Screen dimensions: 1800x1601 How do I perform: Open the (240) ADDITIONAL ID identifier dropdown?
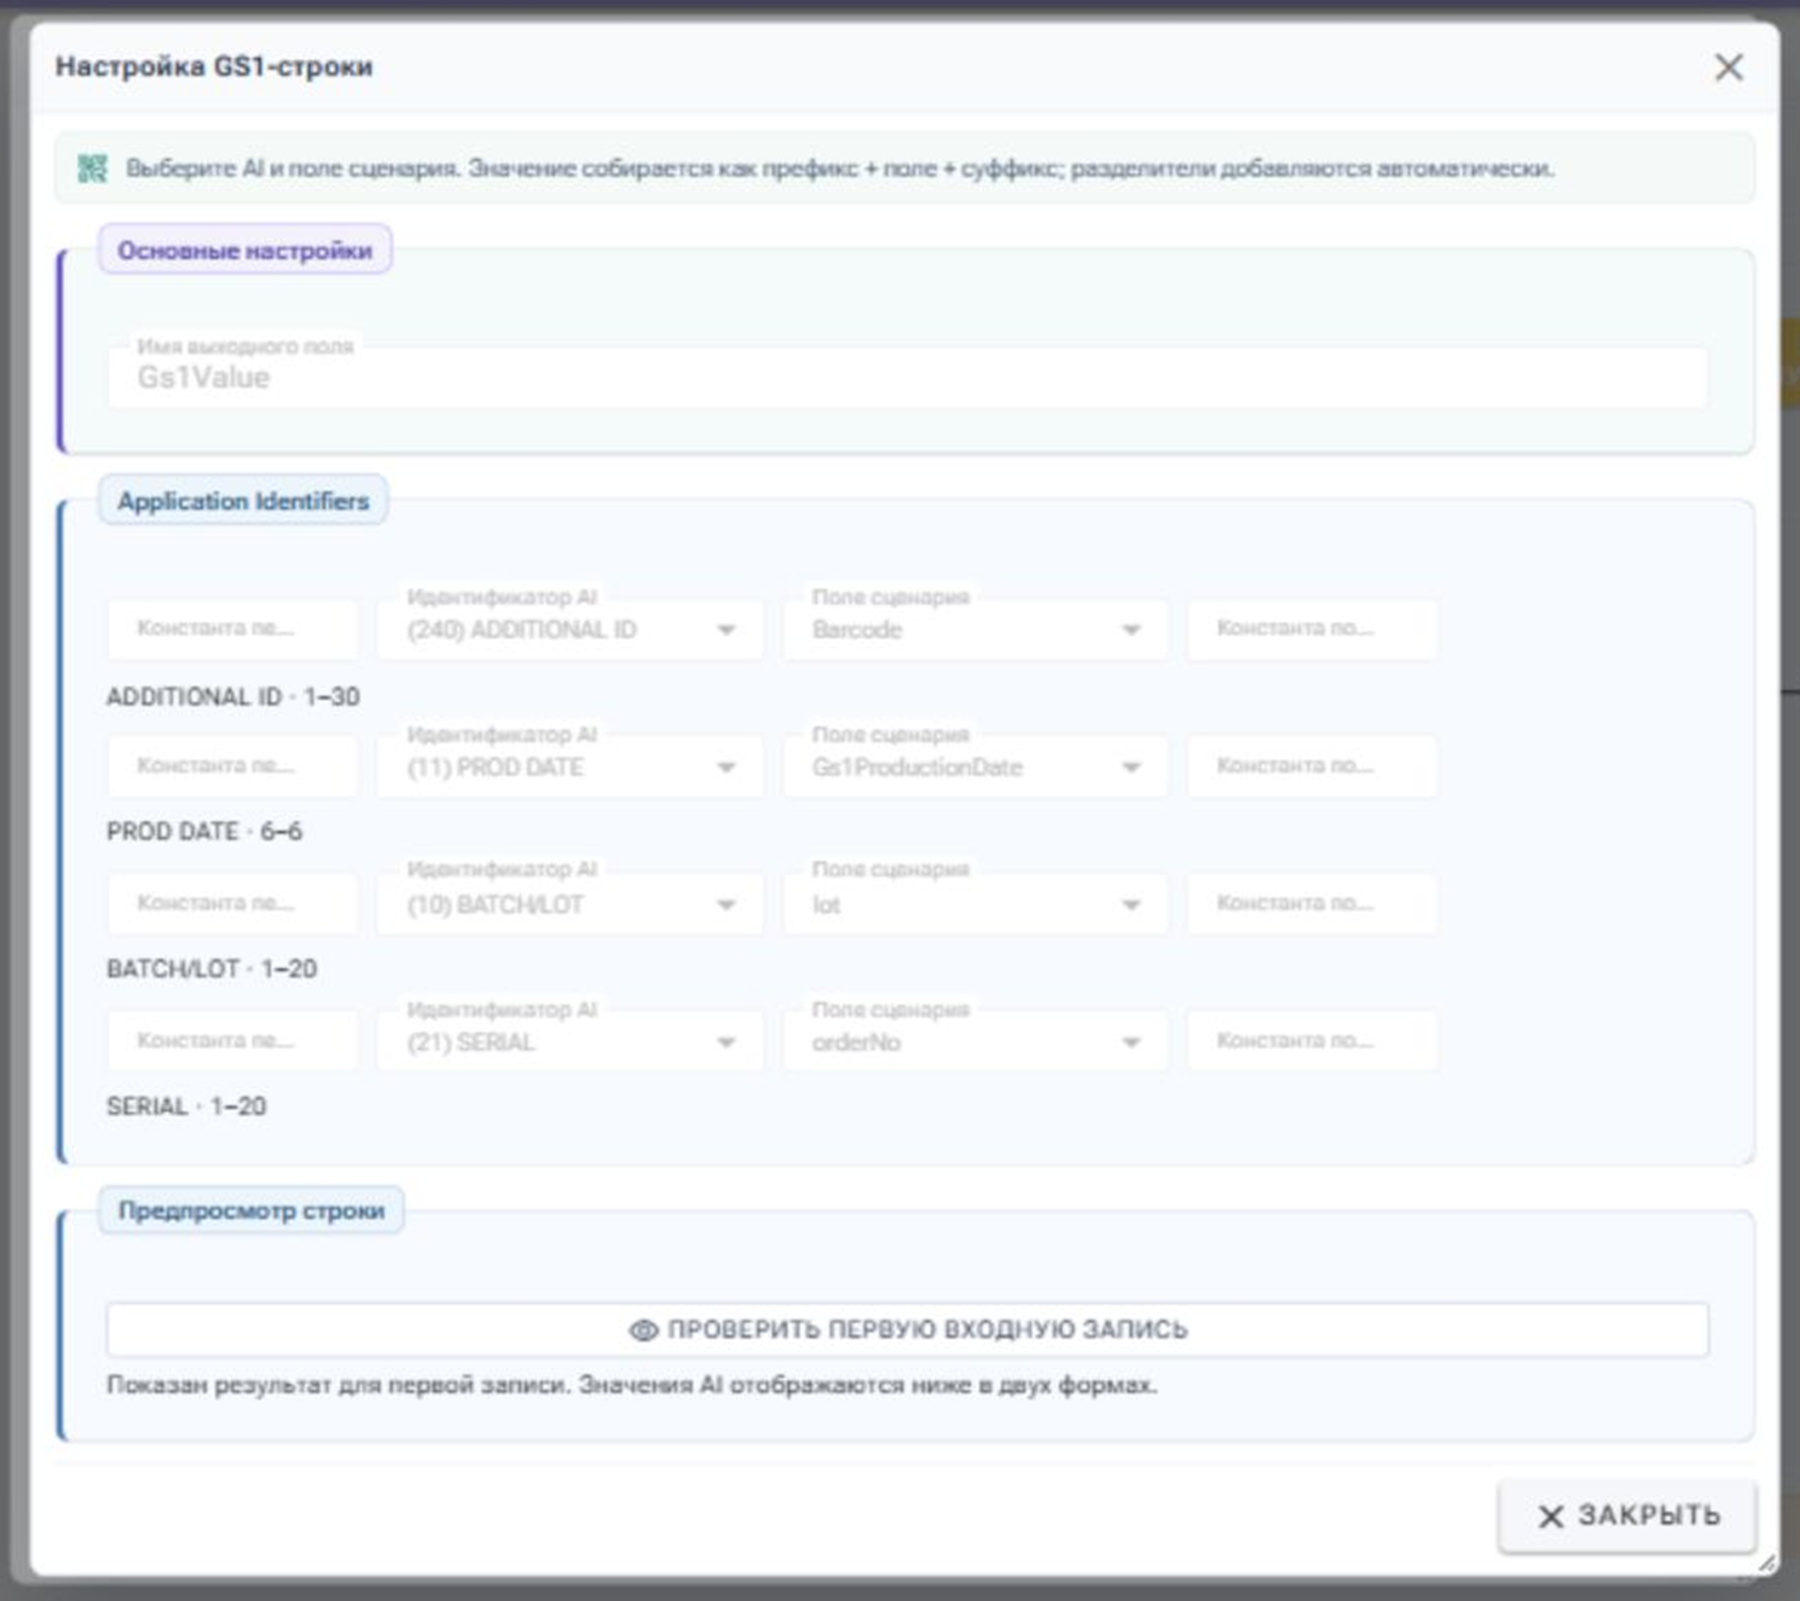pyautogui.click(x=571, y=630)
